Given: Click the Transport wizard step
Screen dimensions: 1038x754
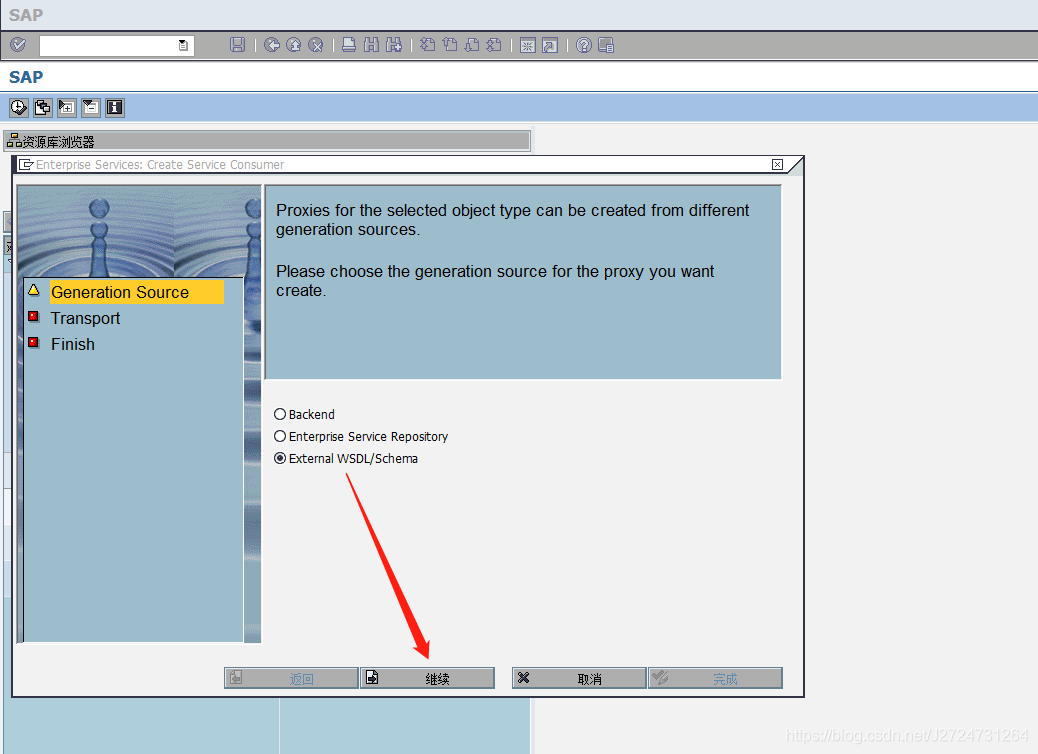Looking at the screenshot, I should [x=85, y=318].
